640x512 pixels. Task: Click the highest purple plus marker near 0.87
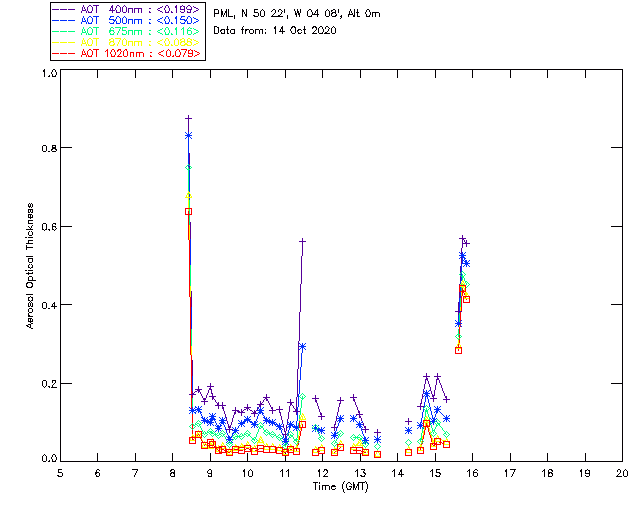(x=188, y=118)
